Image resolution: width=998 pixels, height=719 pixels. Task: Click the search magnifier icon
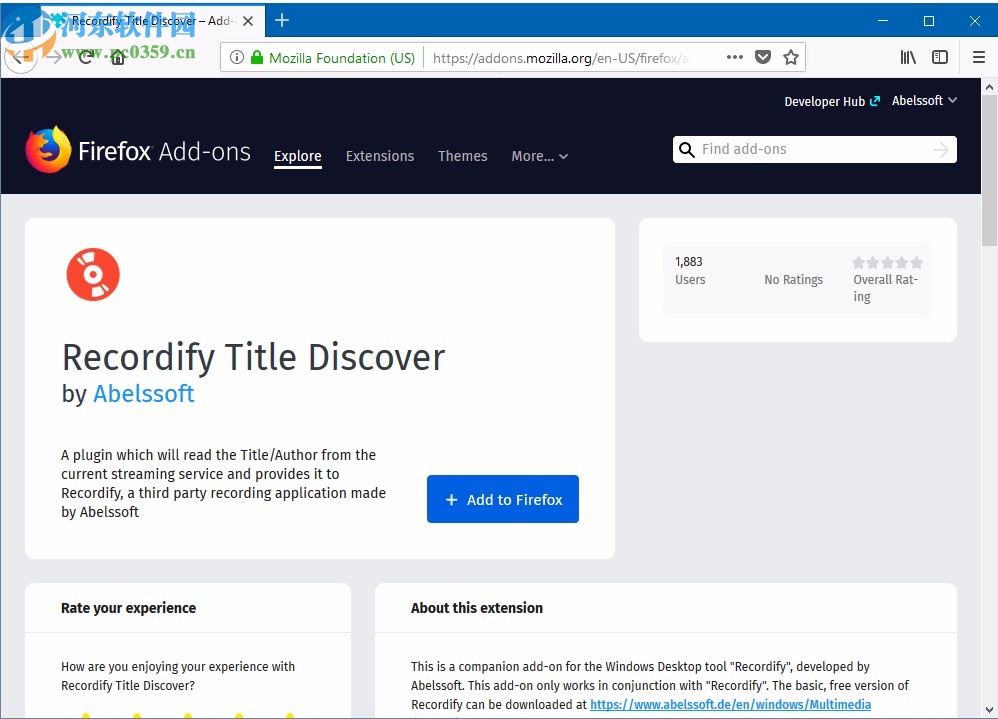(x=687, y=150)
